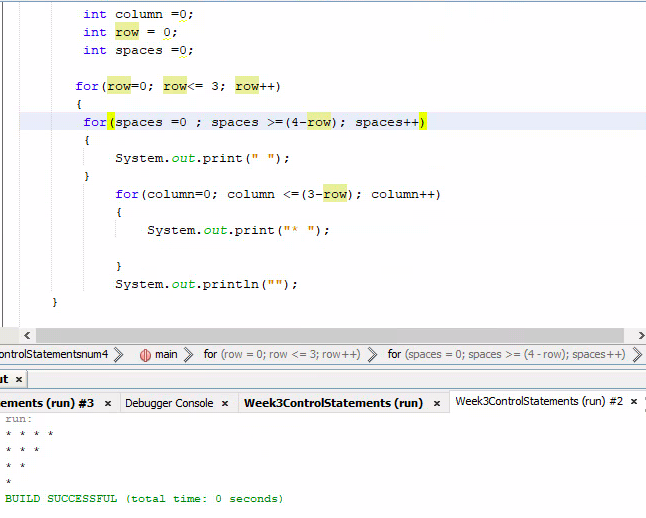Select the ControlStatementsnum4 class breadcrumb
The height and width of the screenshot is (518, 646).
54,354
